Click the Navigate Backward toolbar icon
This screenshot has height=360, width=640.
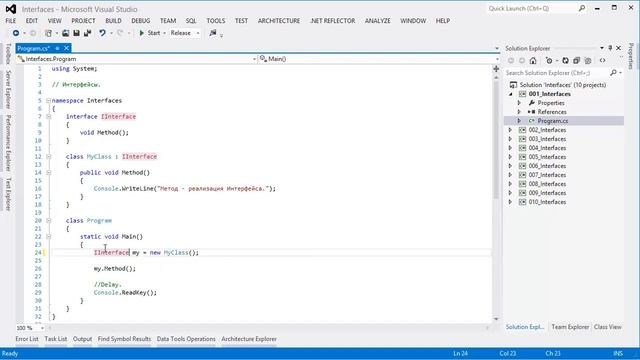[x=16, y=33]
